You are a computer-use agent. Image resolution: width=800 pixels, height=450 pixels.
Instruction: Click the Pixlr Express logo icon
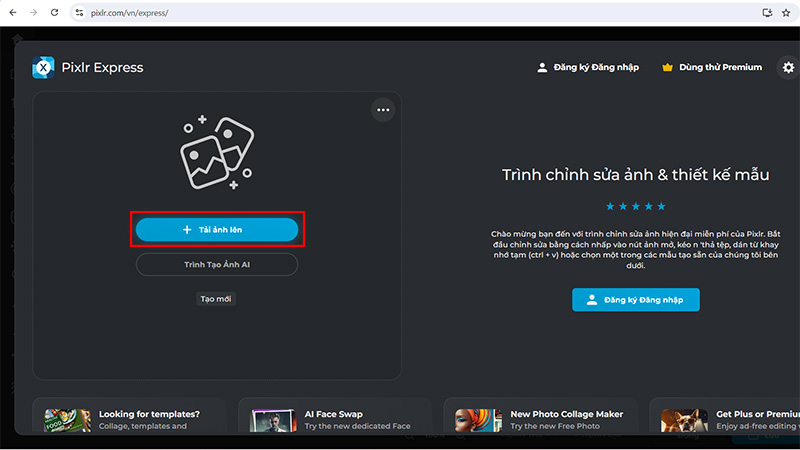(43, 68)
